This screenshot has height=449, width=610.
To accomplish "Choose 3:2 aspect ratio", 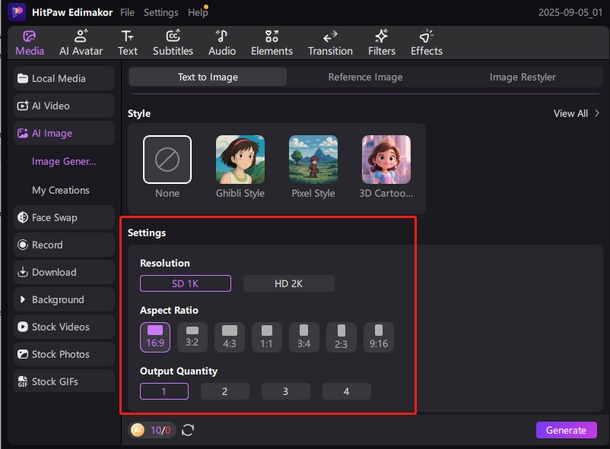I will click(192, 337).
